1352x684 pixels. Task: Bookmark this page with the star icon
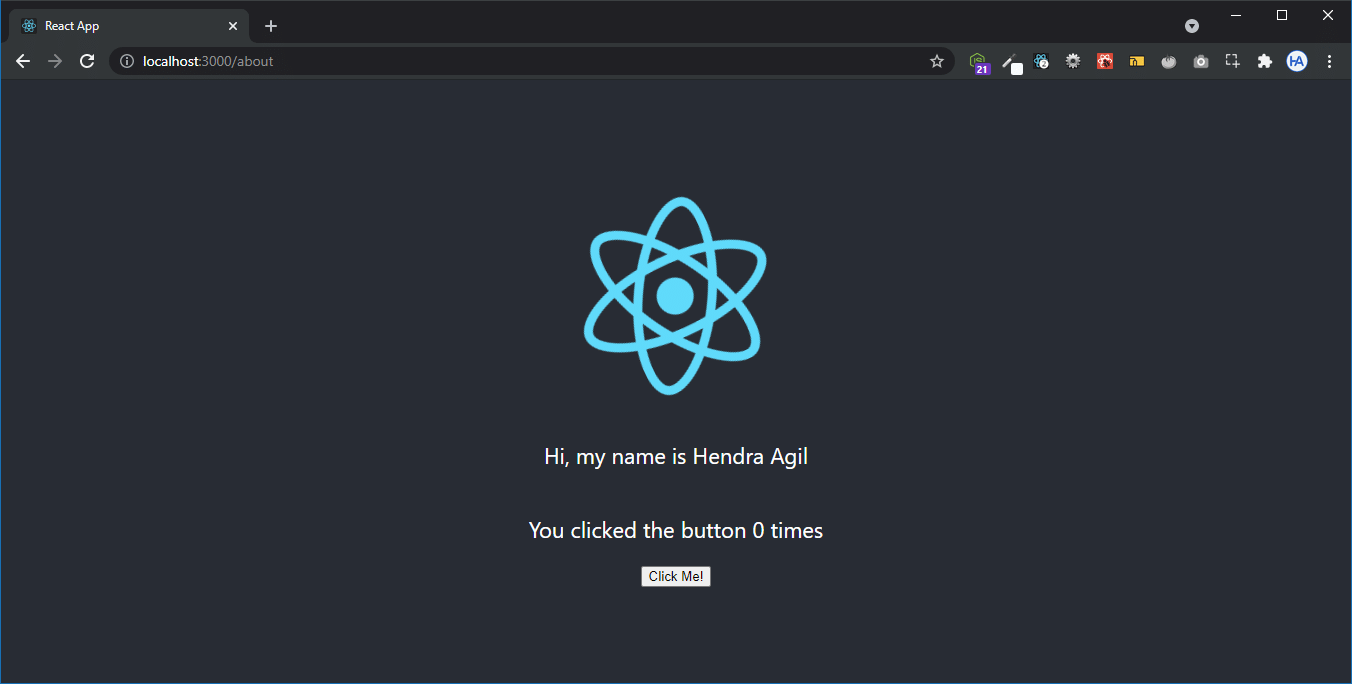click(937, 61)
